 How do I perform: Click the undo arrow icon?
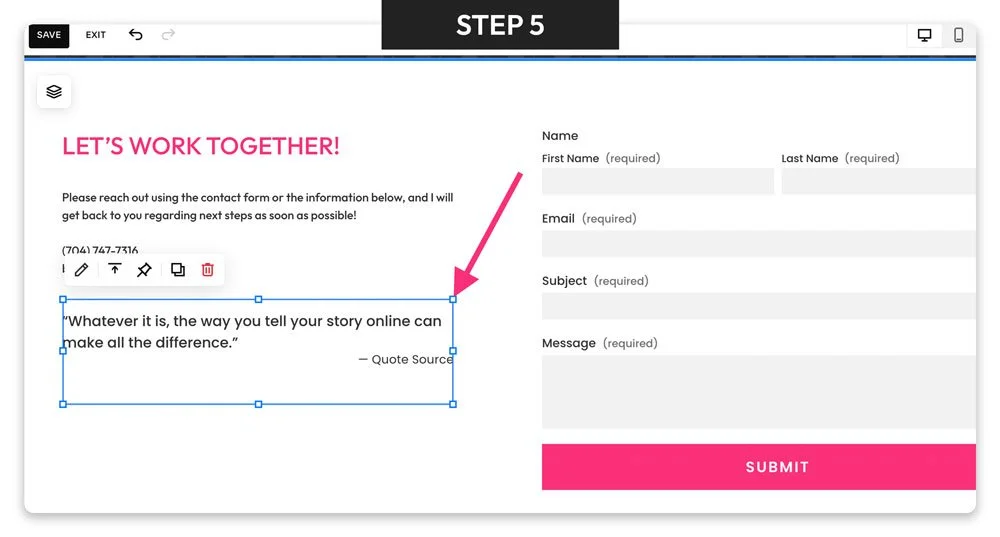pyautogui.click(x=135, y=34)
